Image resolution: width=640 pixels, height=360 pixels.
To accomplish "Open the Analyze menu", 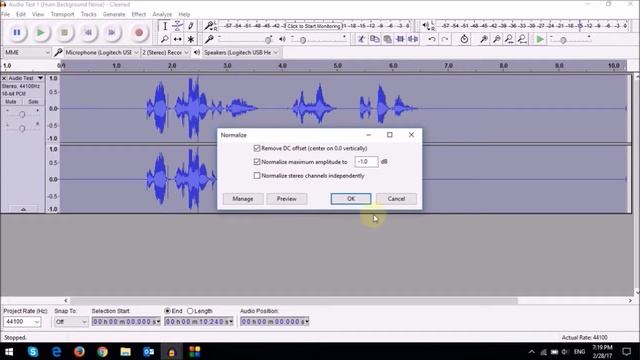I will coord(162,14).
